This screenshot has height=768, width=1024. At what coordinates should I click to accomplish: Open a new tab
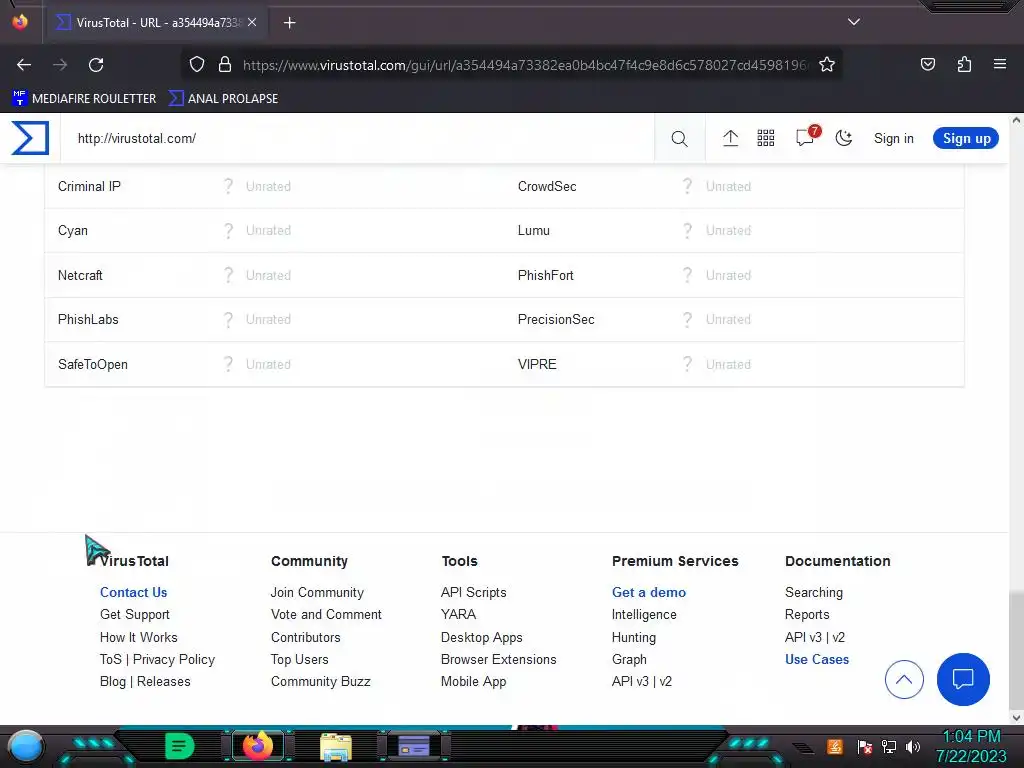pyautogui.click(x=289, y=23)
